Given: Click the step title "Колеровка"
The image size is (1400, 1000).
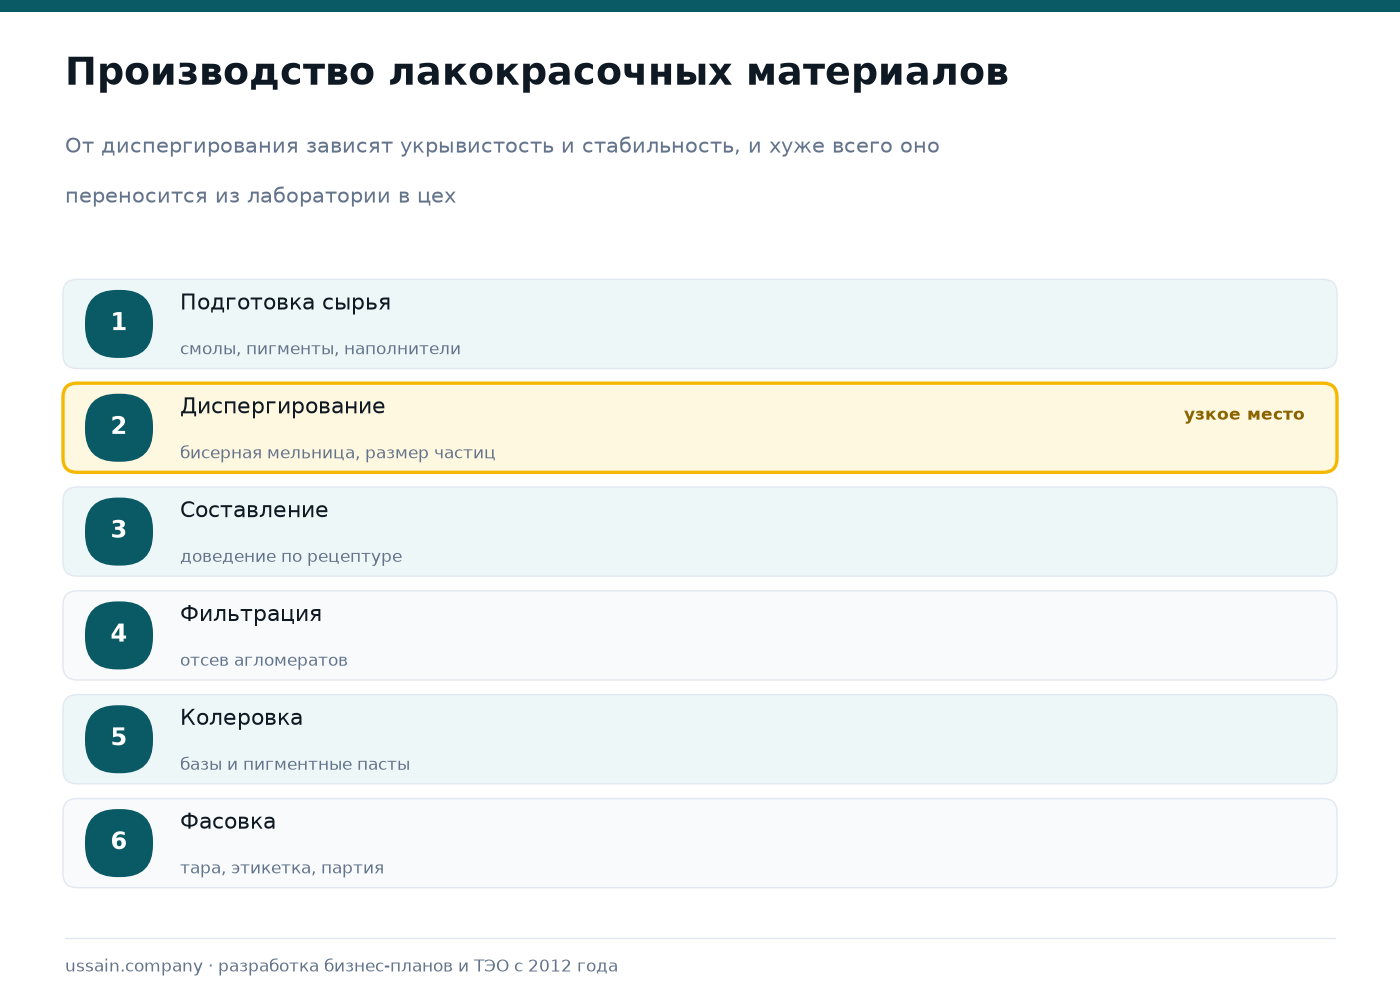Looking at the screenshot, I should click(241, 718).
